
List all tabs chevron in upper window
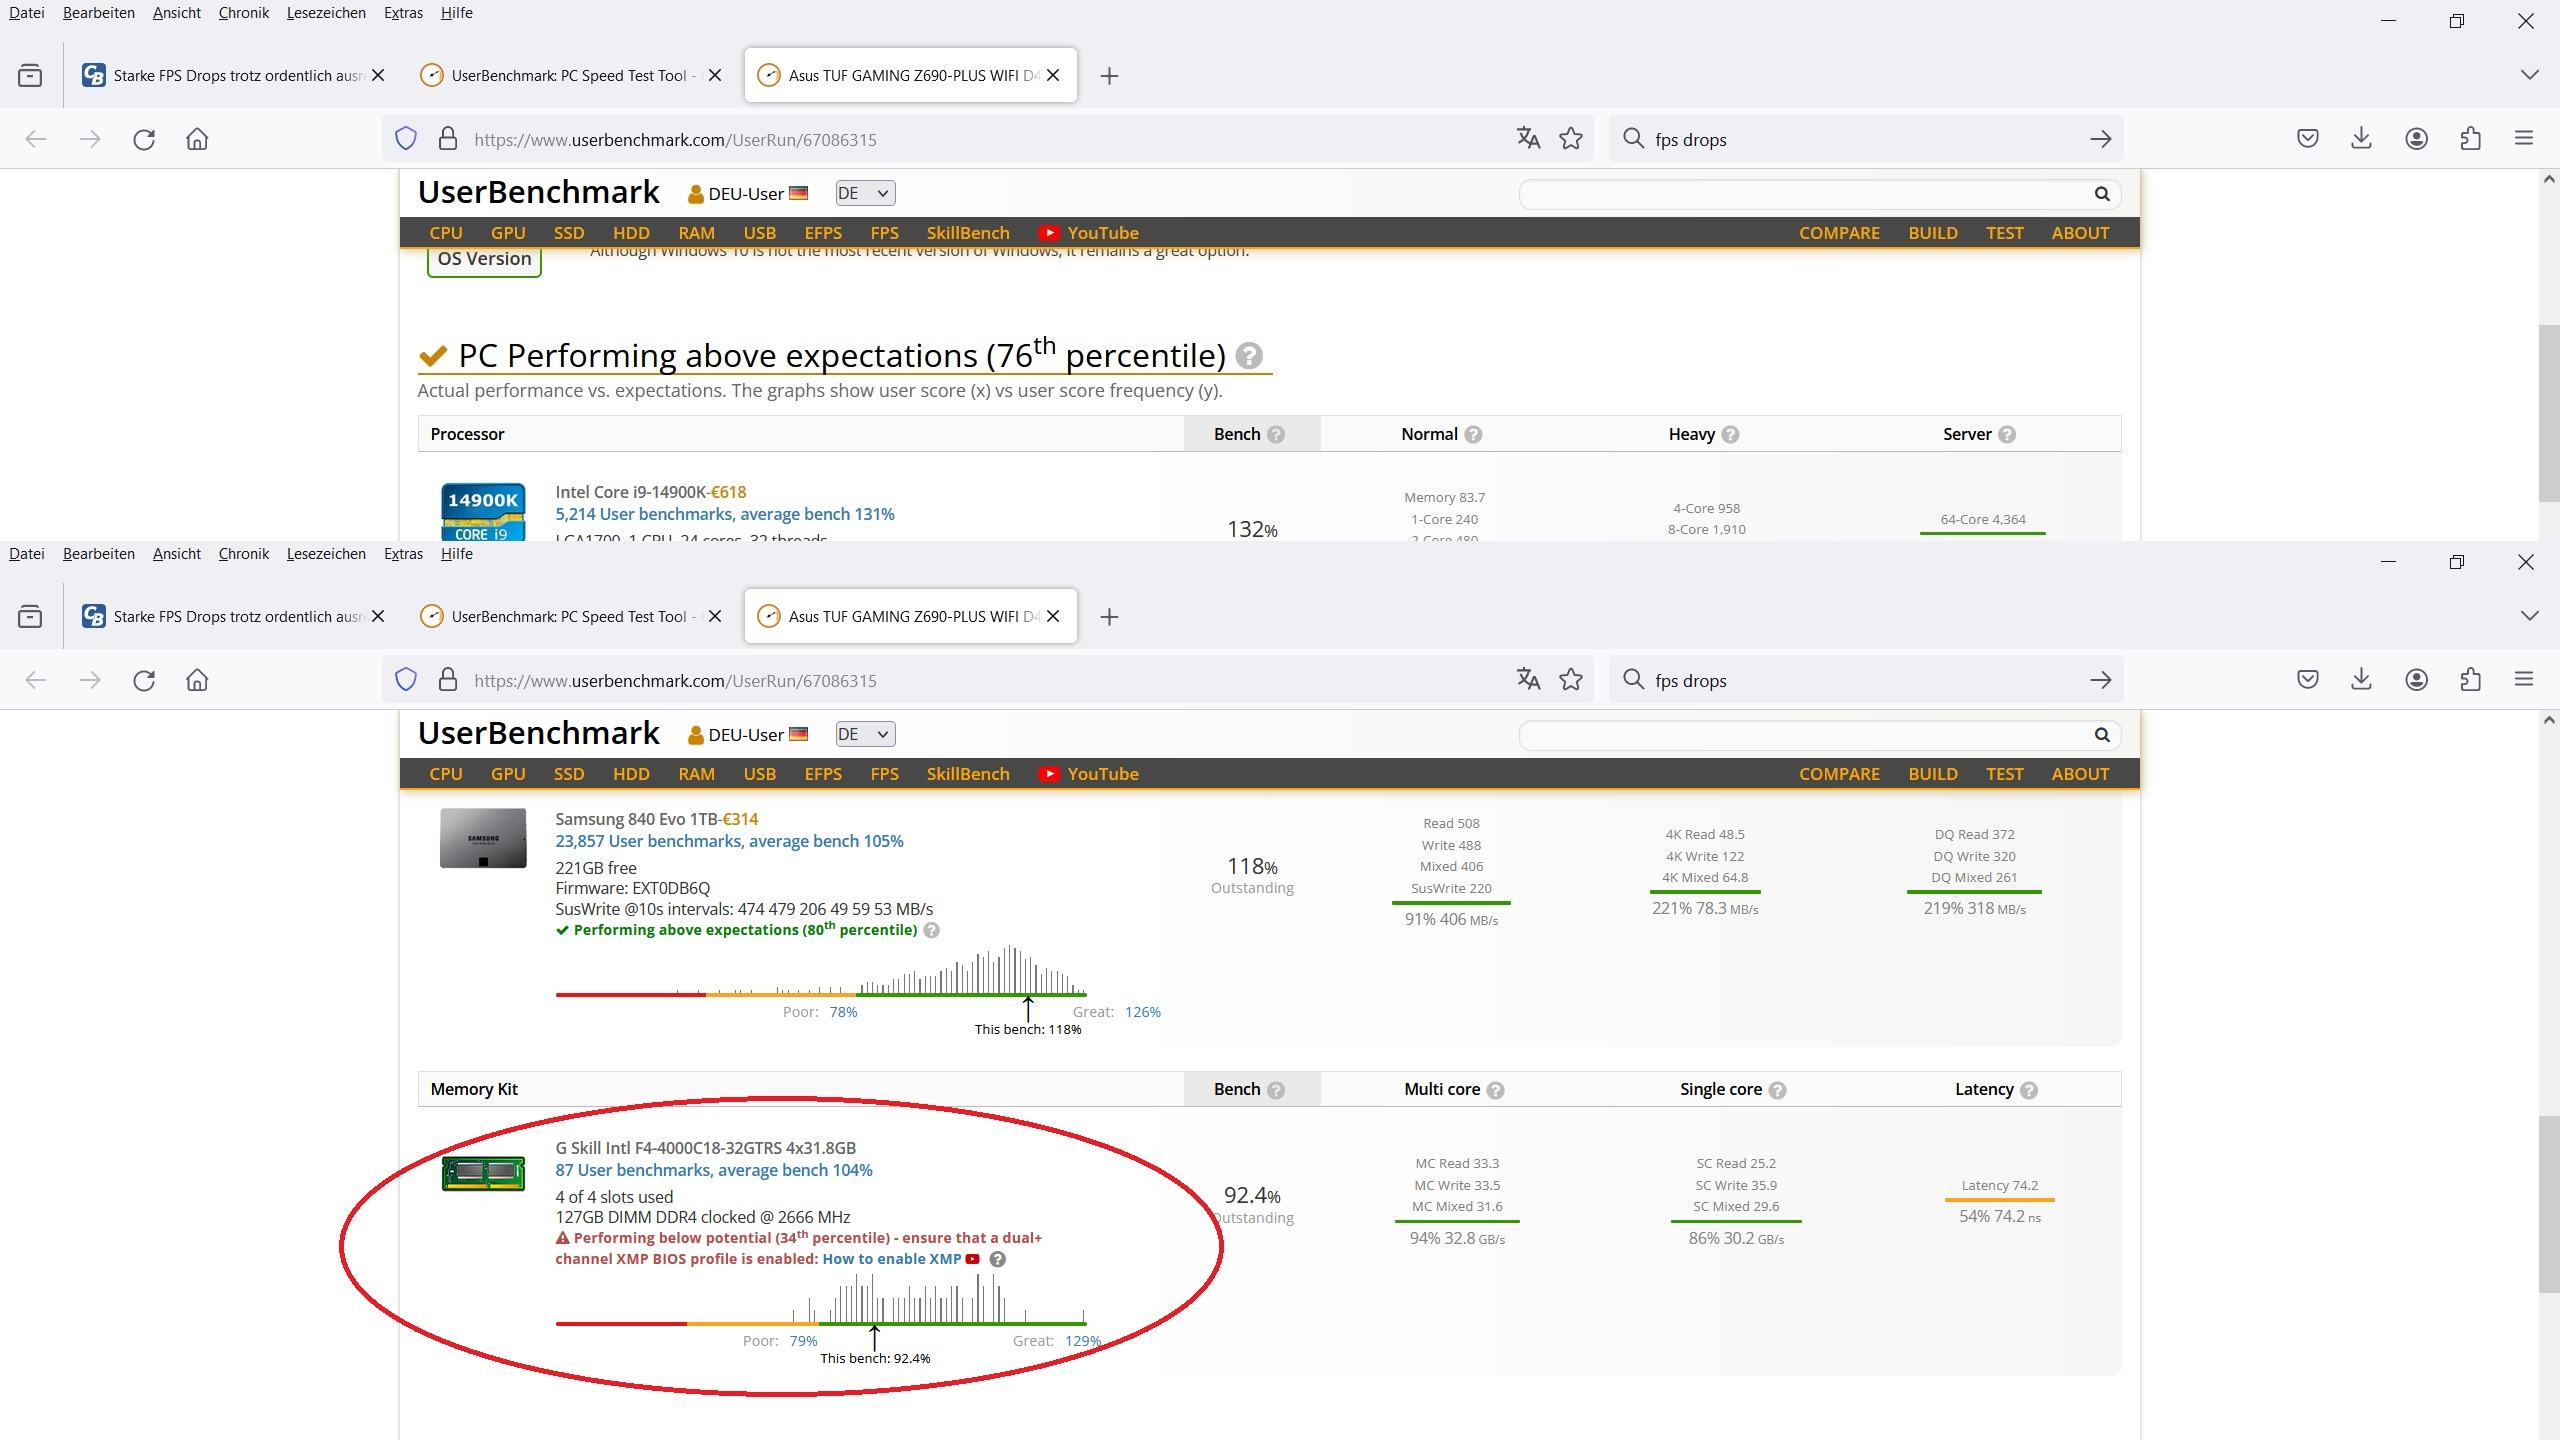[2530, 75]
